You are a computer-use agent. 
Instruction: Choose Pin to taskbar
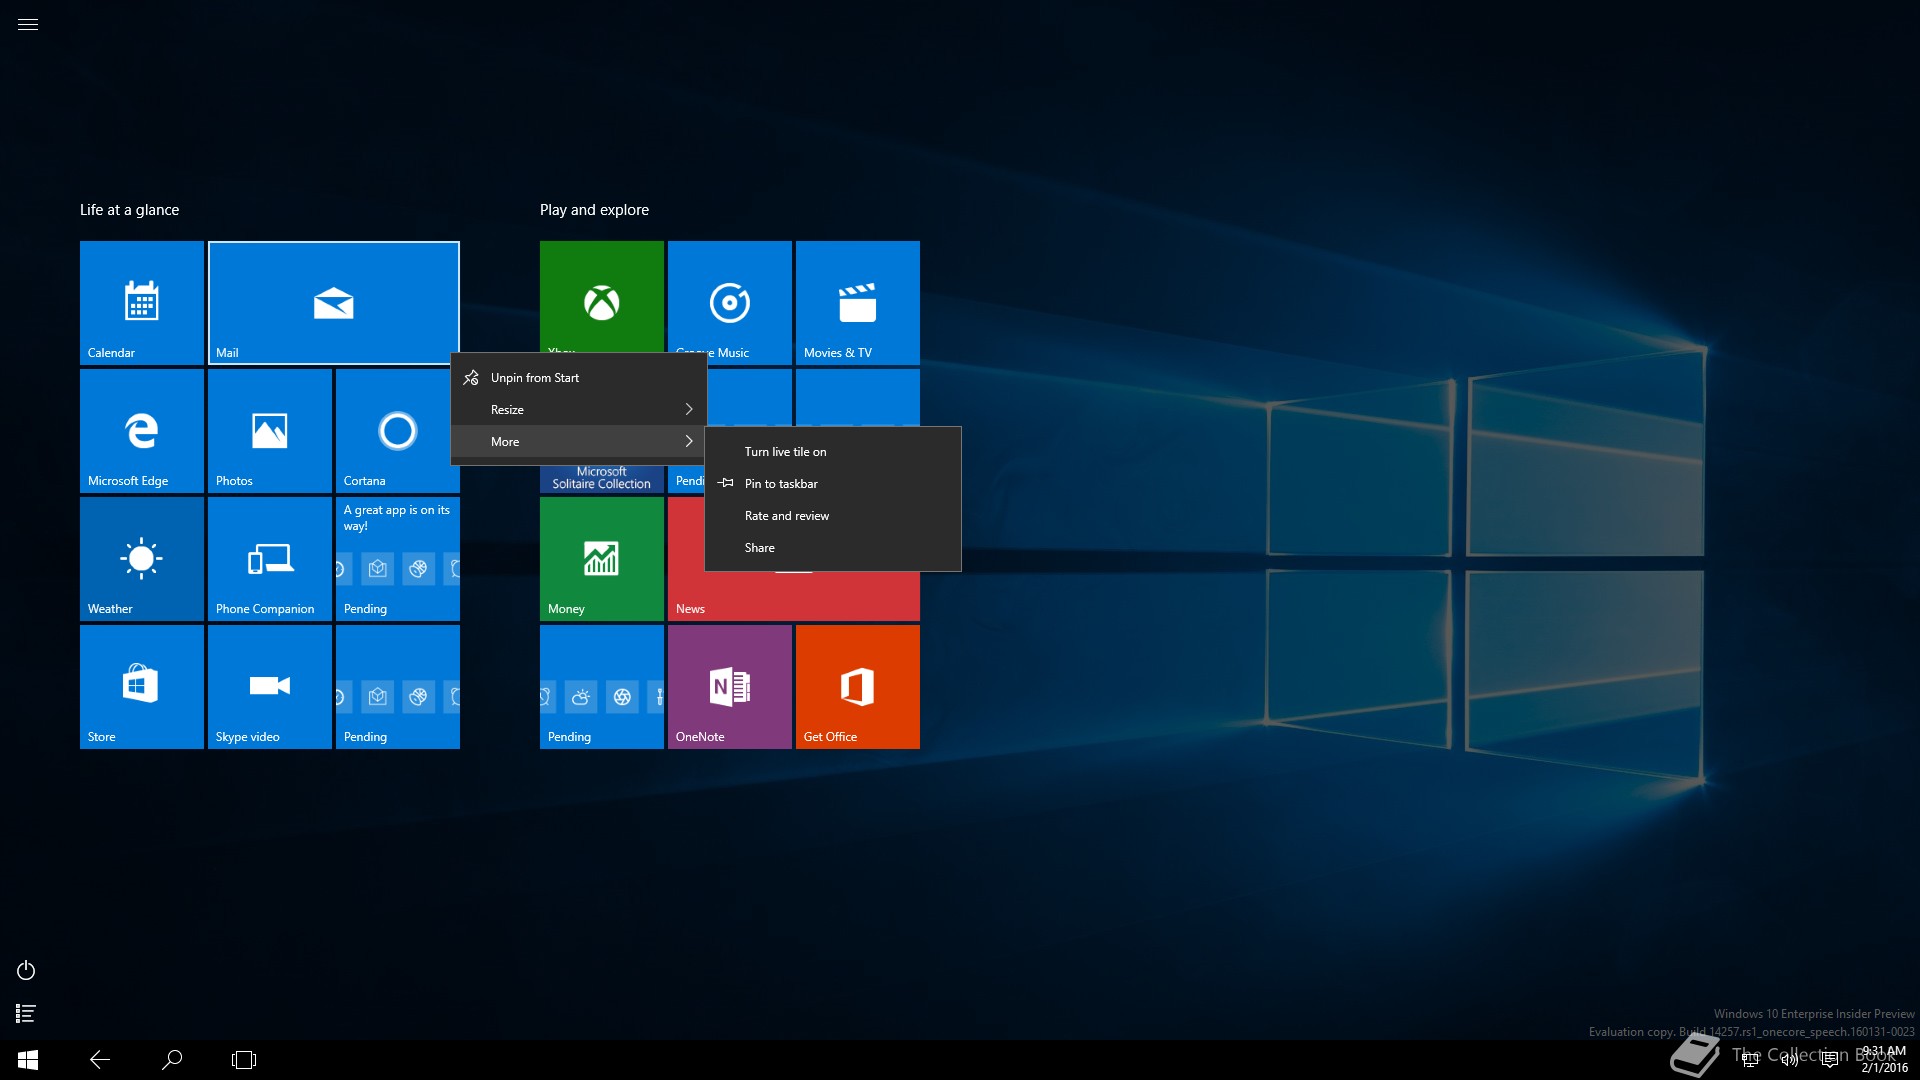(x=833, y=484)
